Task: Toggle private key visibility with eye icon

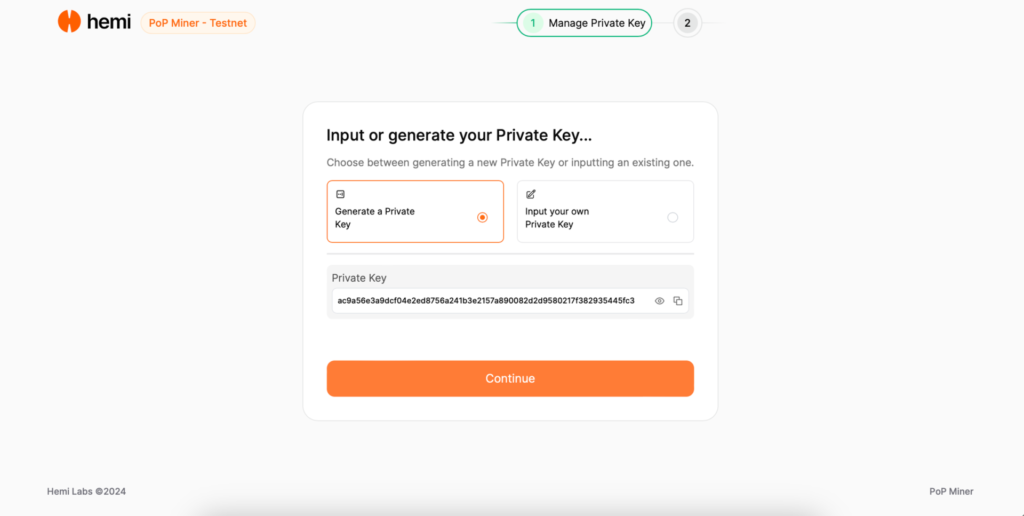Action: tap(660, 301)
